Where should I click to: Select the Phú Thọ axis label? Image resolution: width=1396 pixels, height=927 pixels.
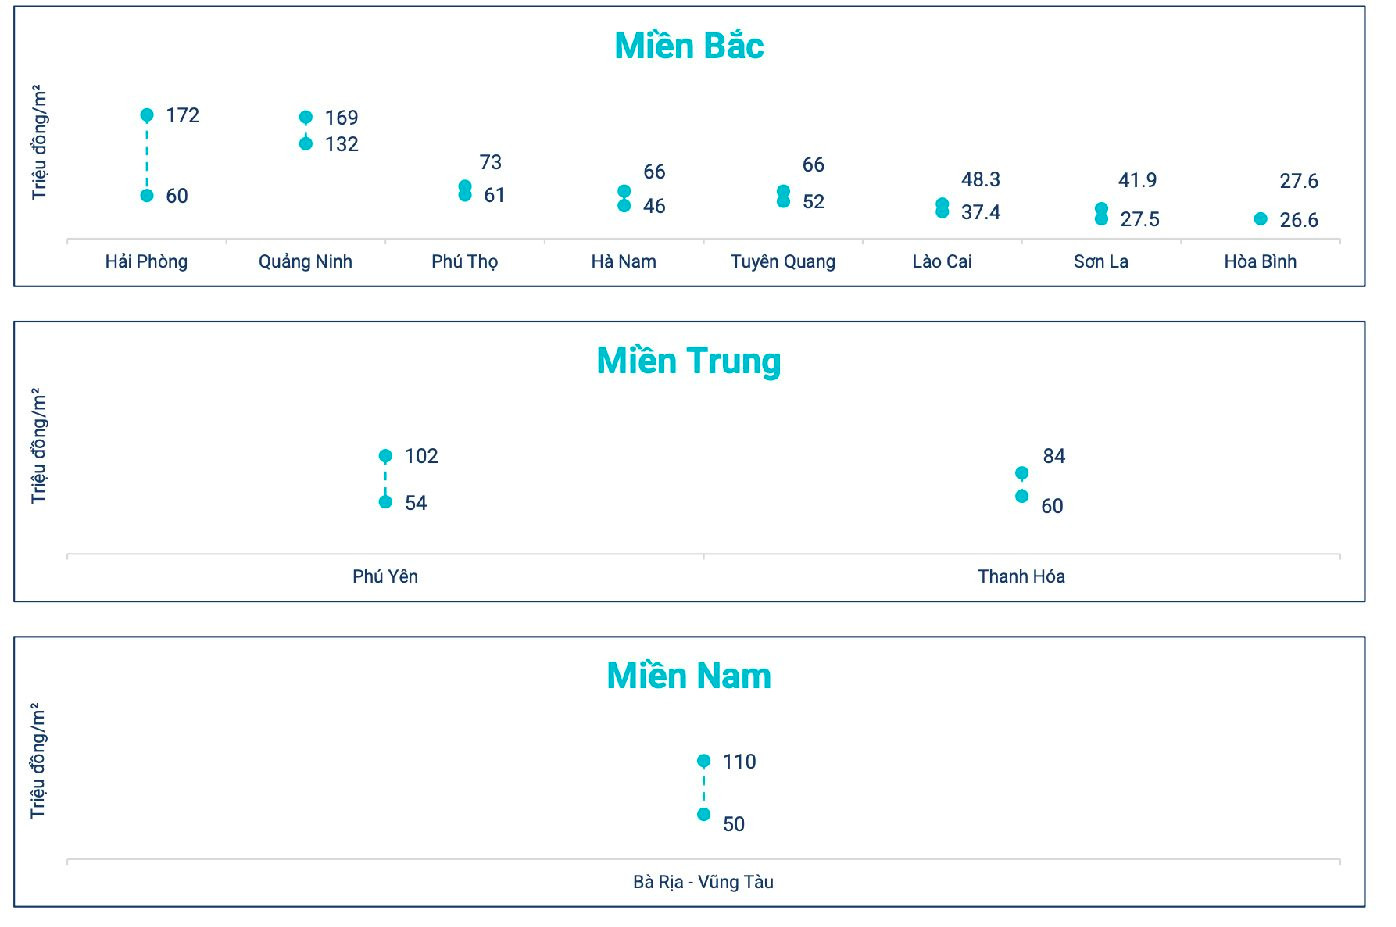point(464,262)
